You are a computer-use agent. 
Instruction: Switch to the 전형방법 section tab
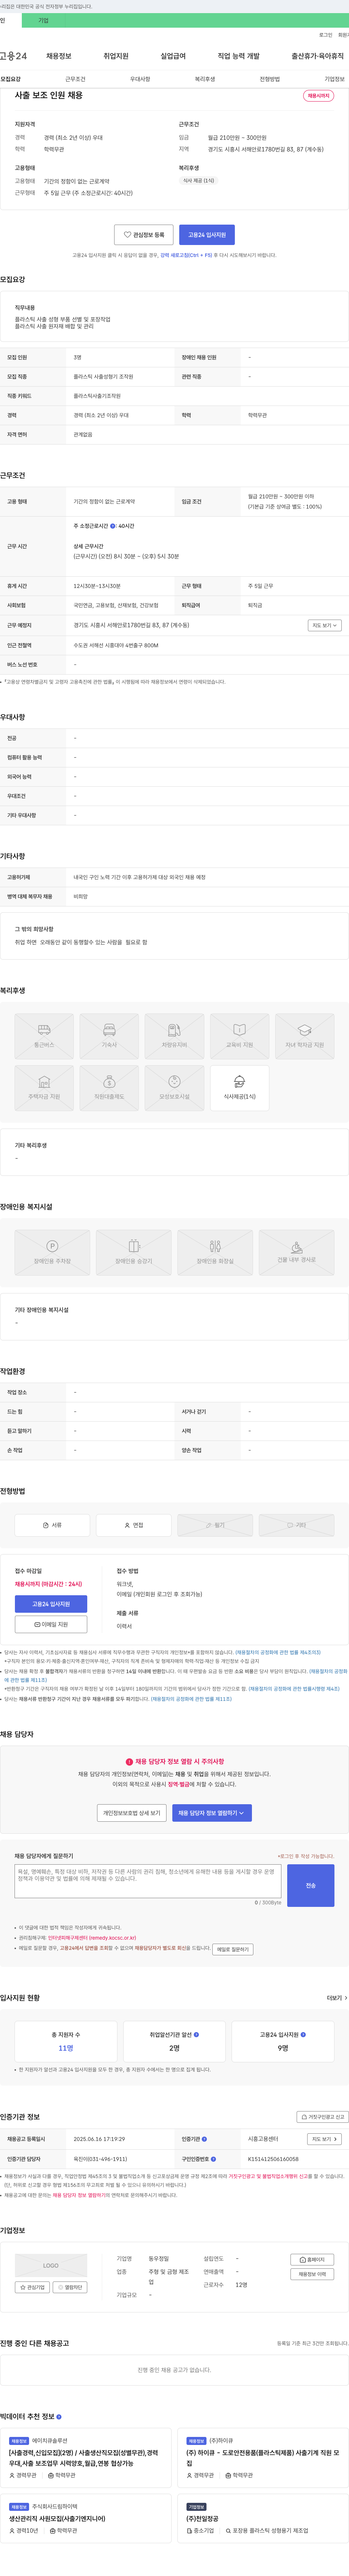click(270, 79)
